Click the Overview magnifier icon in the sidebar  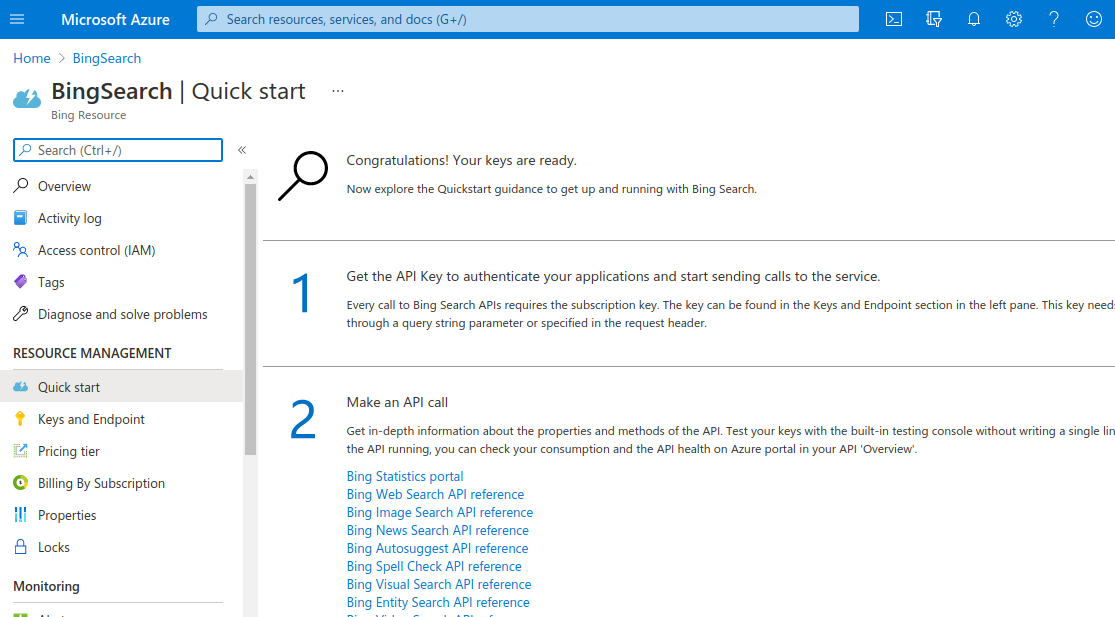pos(21,186)
